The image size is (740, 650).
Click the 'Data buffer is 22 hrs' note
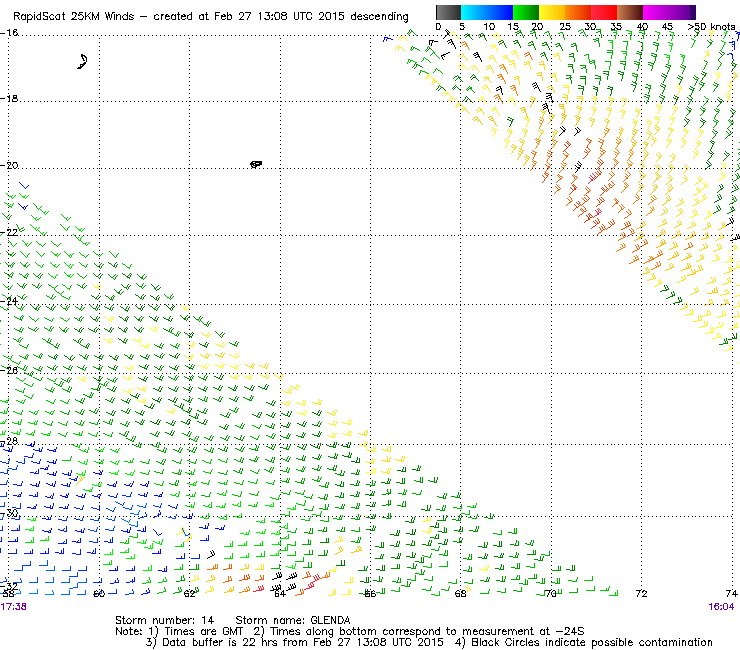click(294, 642)
